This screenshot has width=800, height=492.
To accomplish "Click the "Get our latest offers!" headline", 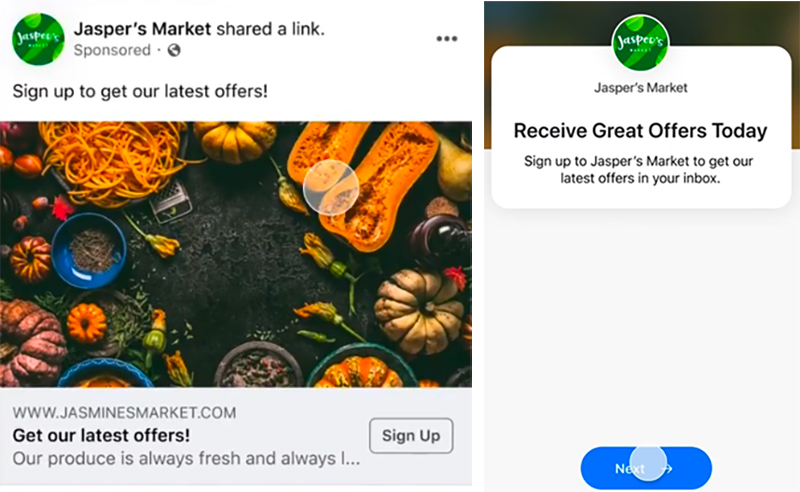I will 101,435.
